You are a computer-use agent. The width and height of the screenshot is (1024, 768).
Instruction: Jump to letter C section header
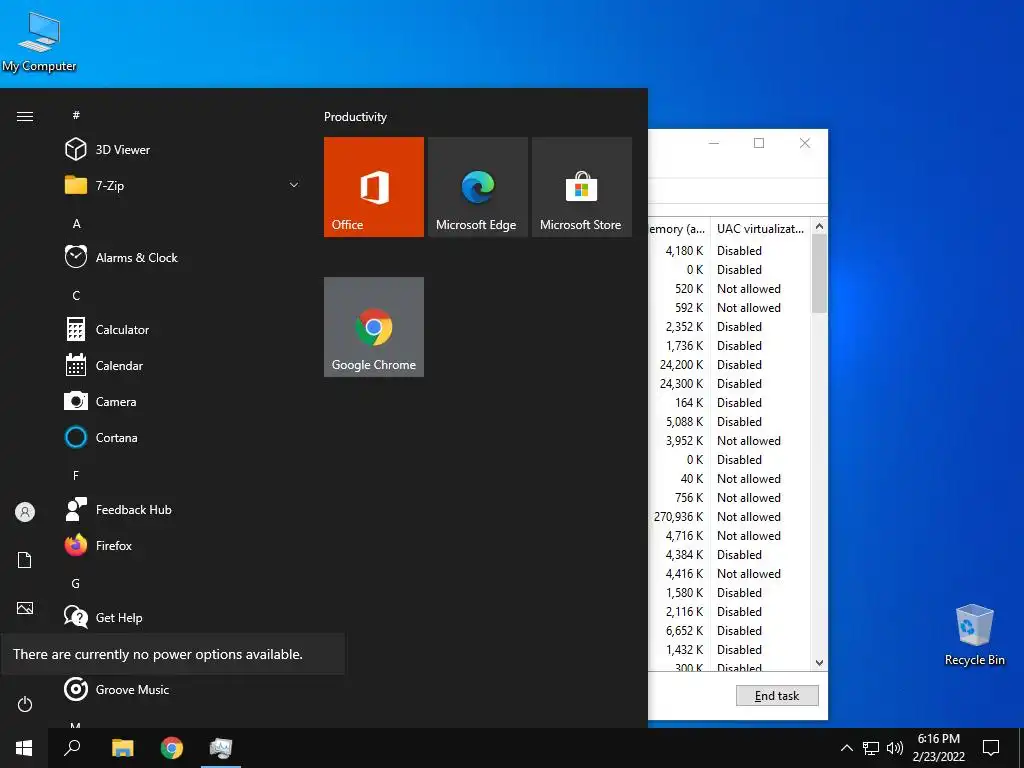[x=76, y=296]
